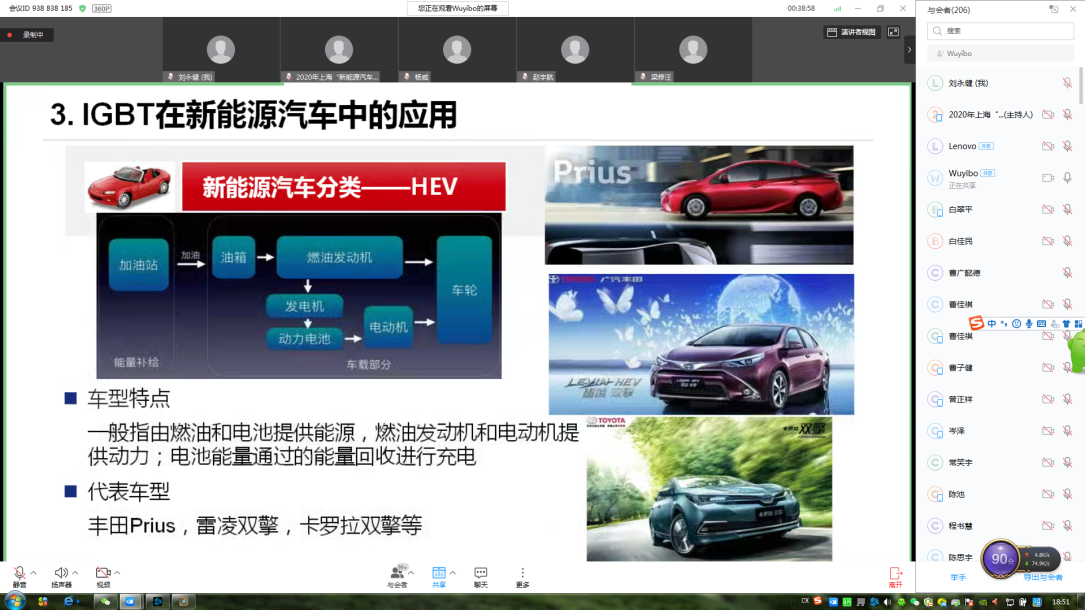Switch to speaker view (演讲者视图)
The image size is (1085, 610).
[x=851, y=32]
